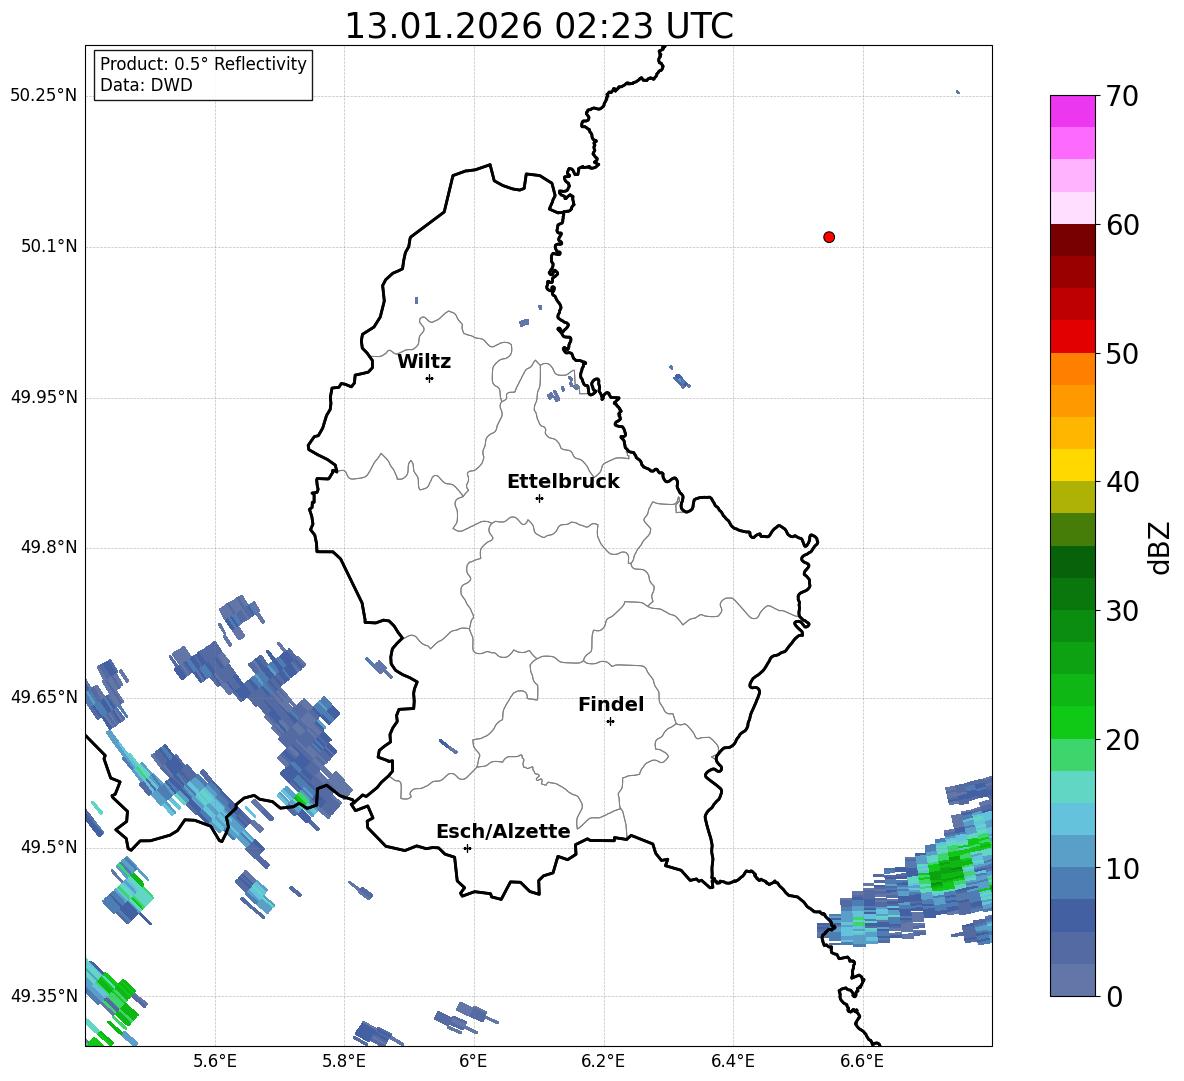Click the 40 value on colorbar

1122,482
